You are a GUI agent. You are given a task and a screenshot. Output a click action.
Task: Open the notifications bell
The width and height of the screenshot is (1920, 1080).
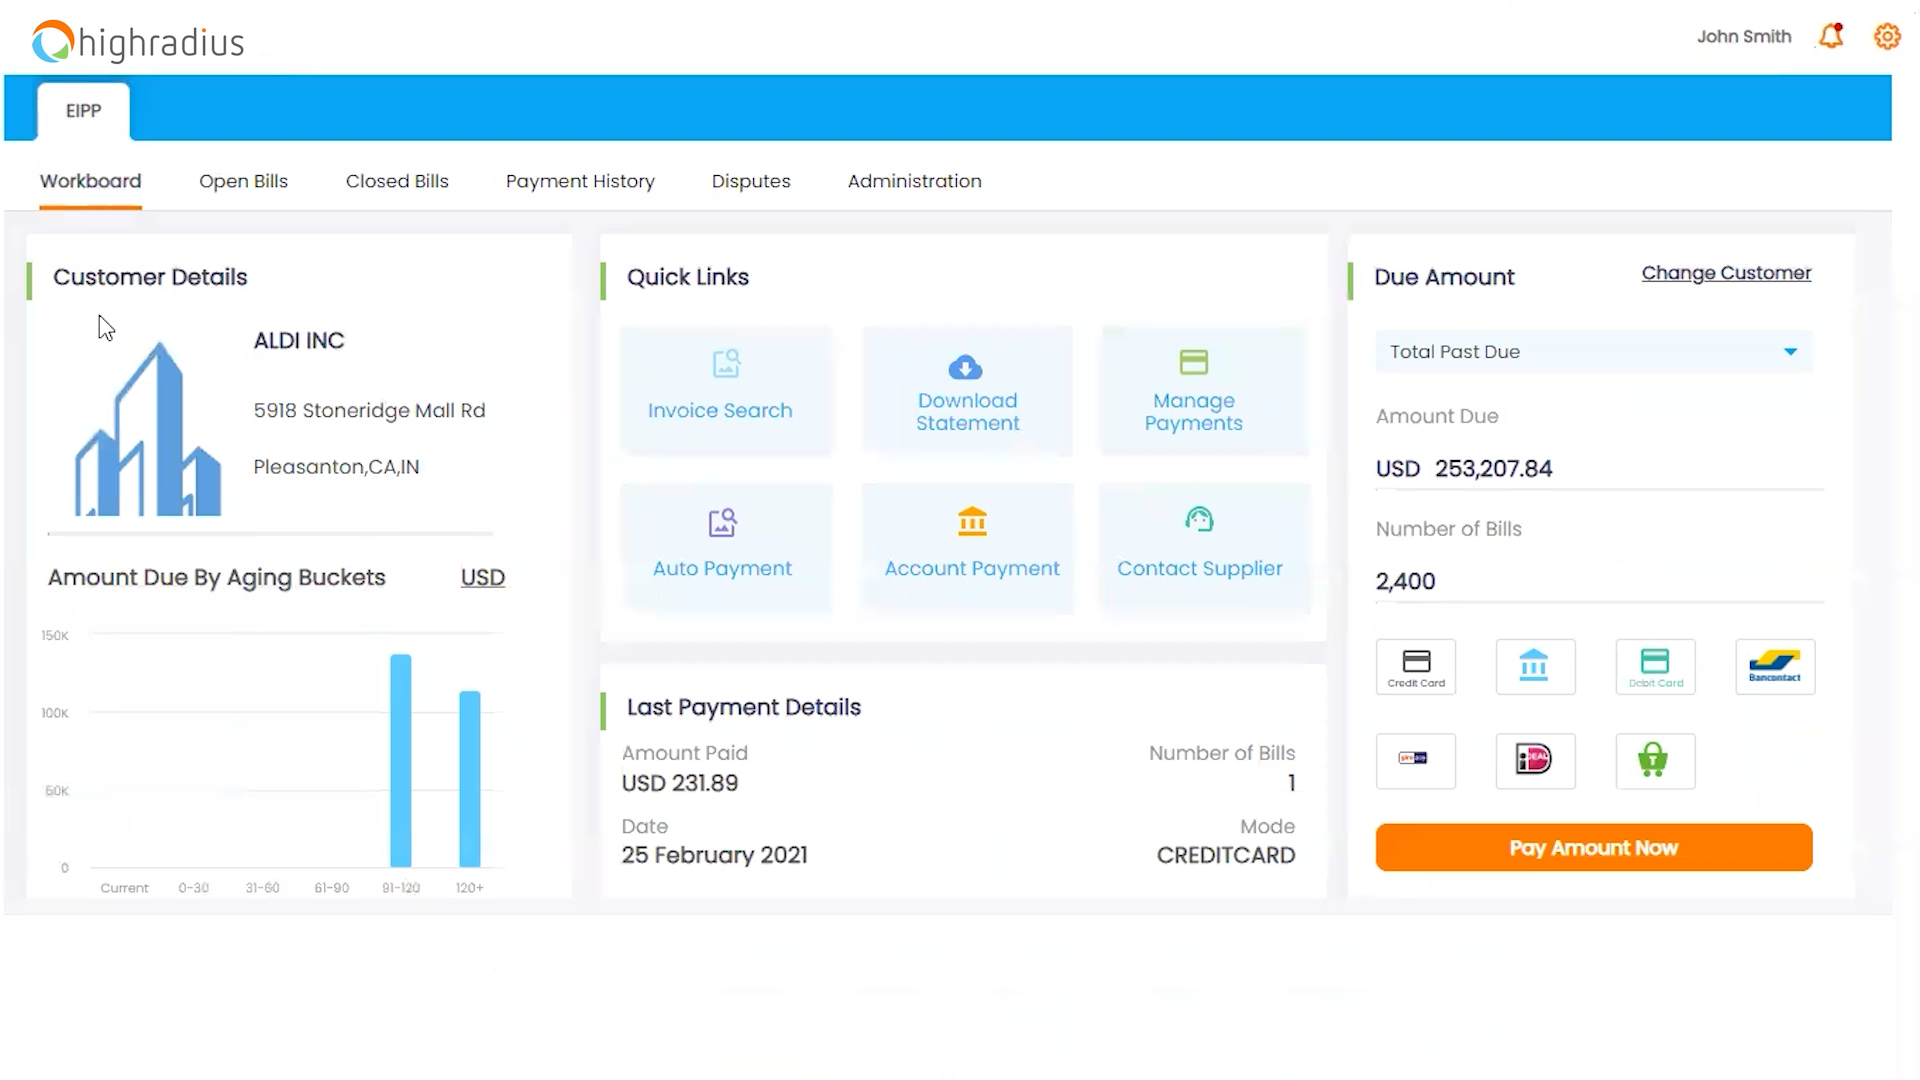pos(1830,37)
